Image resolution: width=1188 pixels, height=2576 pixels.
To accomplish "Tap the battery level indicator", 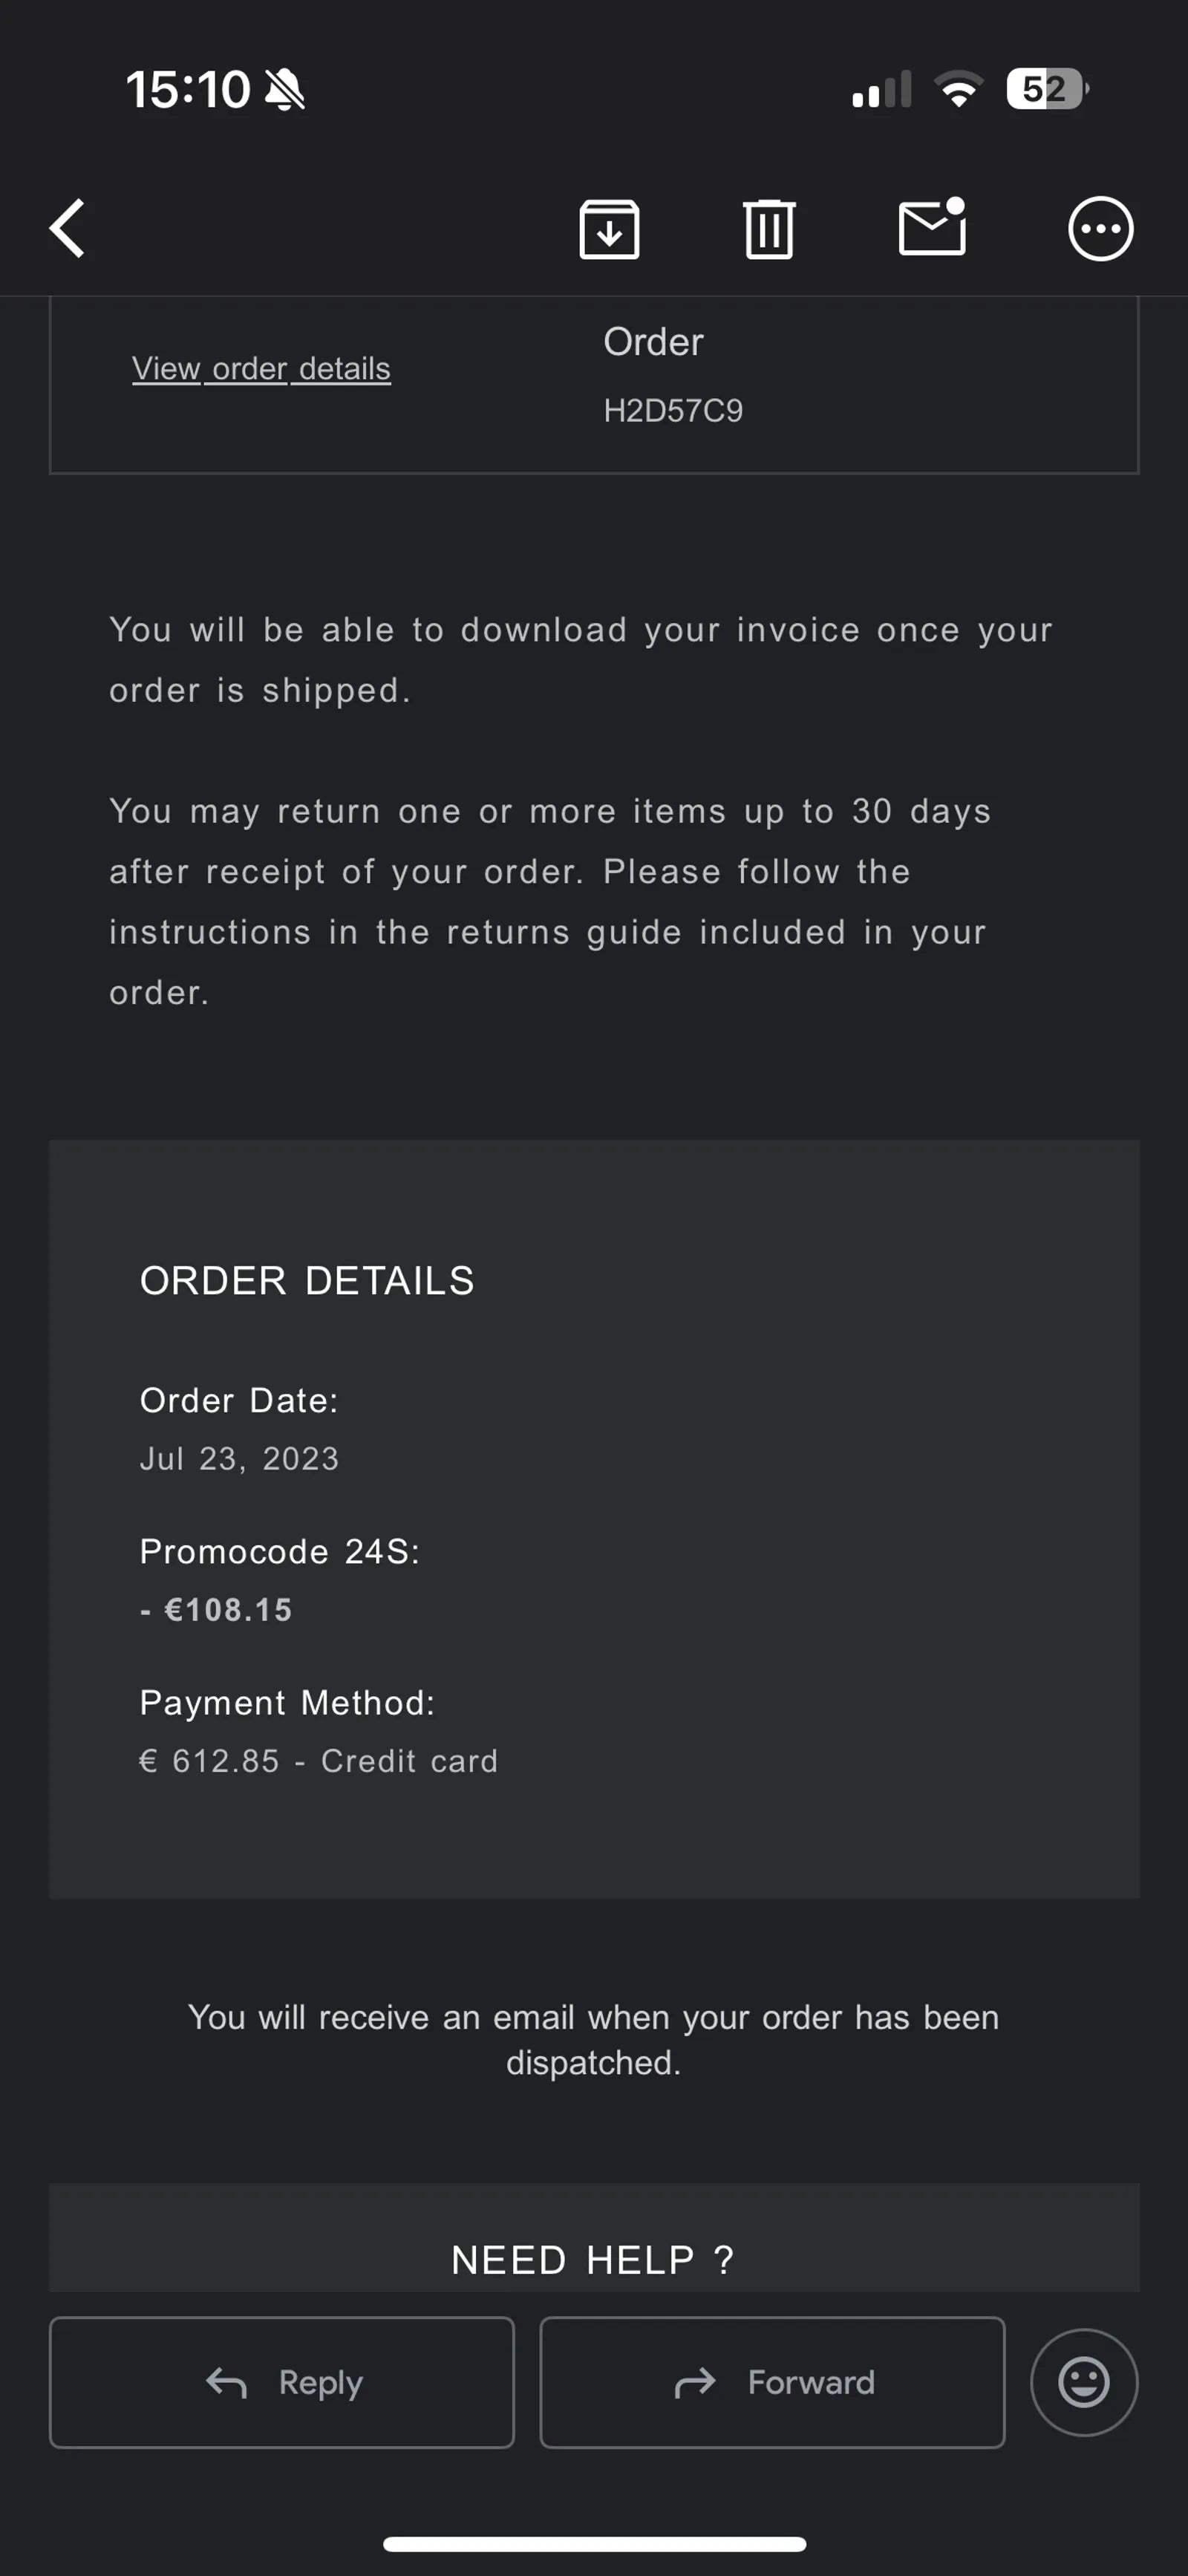I will tap(1046, 89).
